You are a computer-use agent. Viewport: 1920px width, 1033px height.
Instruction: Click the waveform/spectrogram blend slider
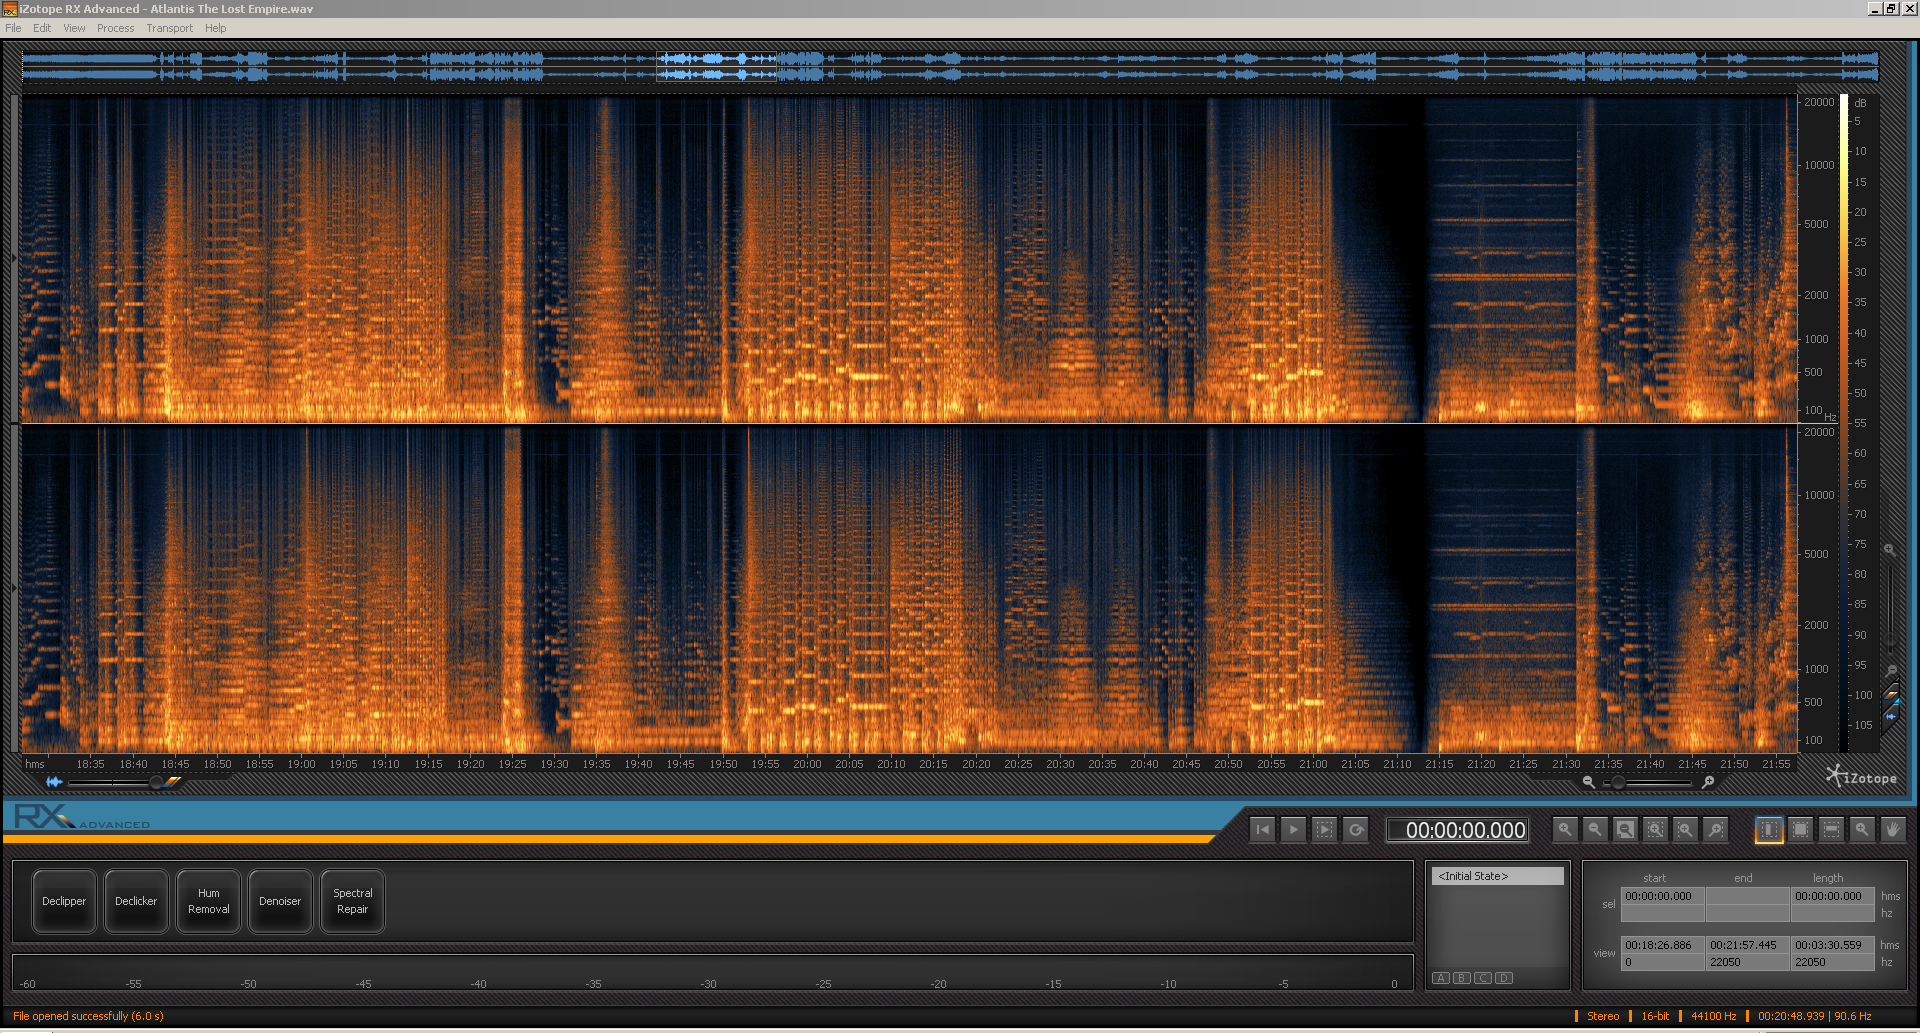point(155,782)
